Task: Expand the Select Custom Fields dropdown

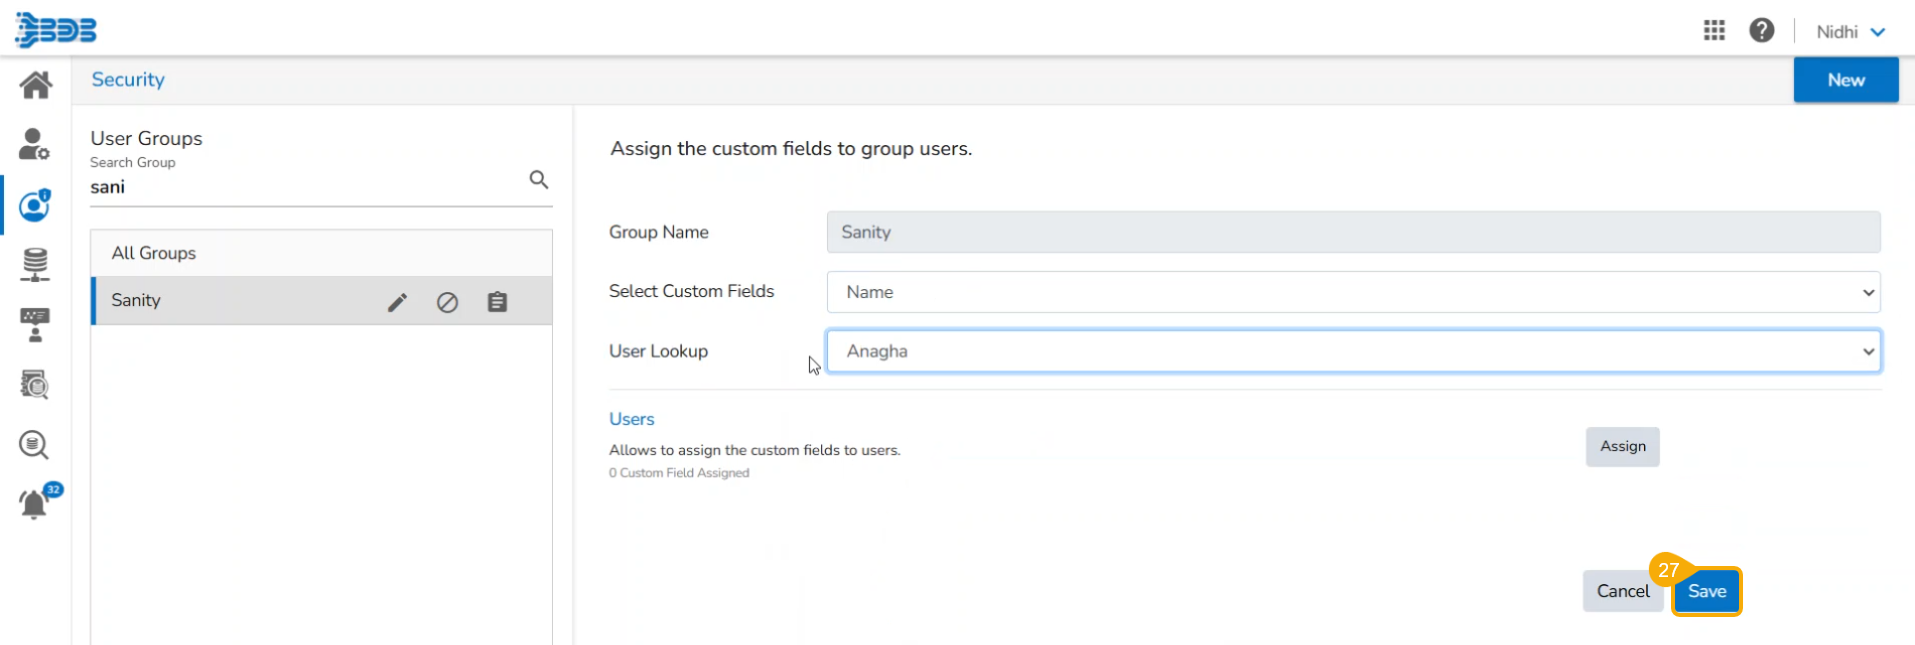Action: click(1353, 292)
